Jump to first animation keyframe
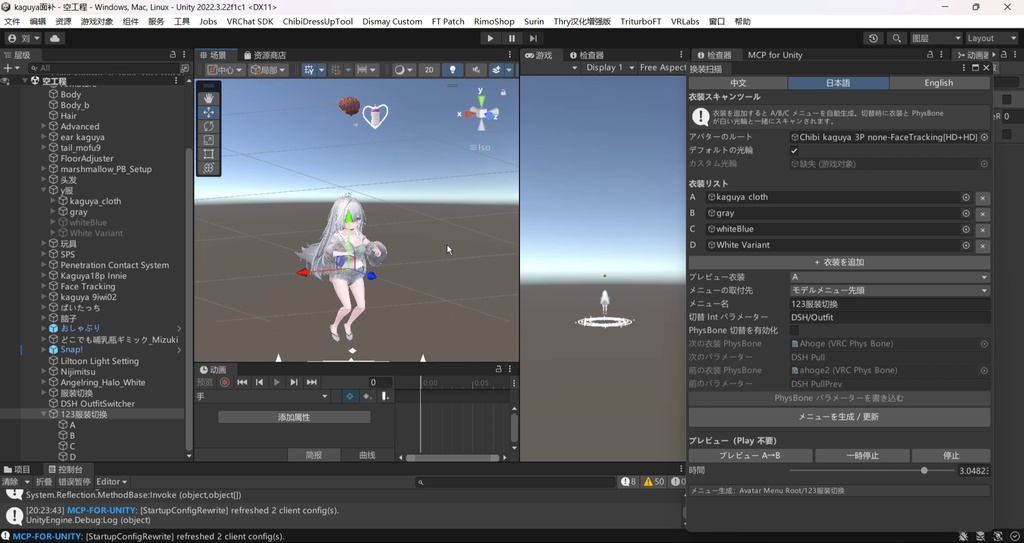The width and height of the screenshot is (1024, 543). [x=242, y=382]
